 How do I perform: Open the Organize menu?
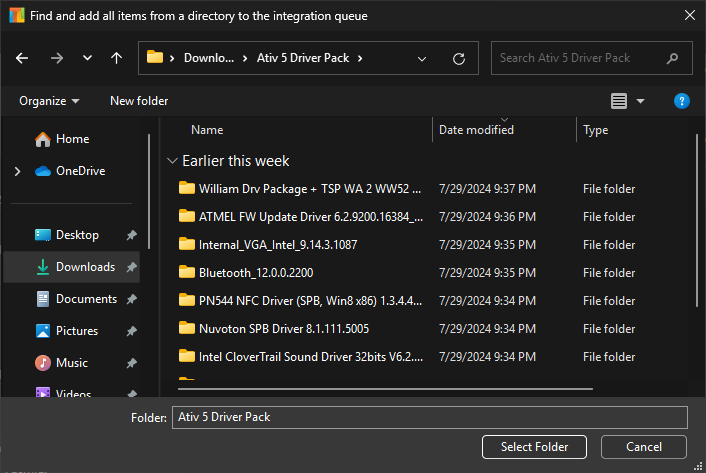(49, 101)
